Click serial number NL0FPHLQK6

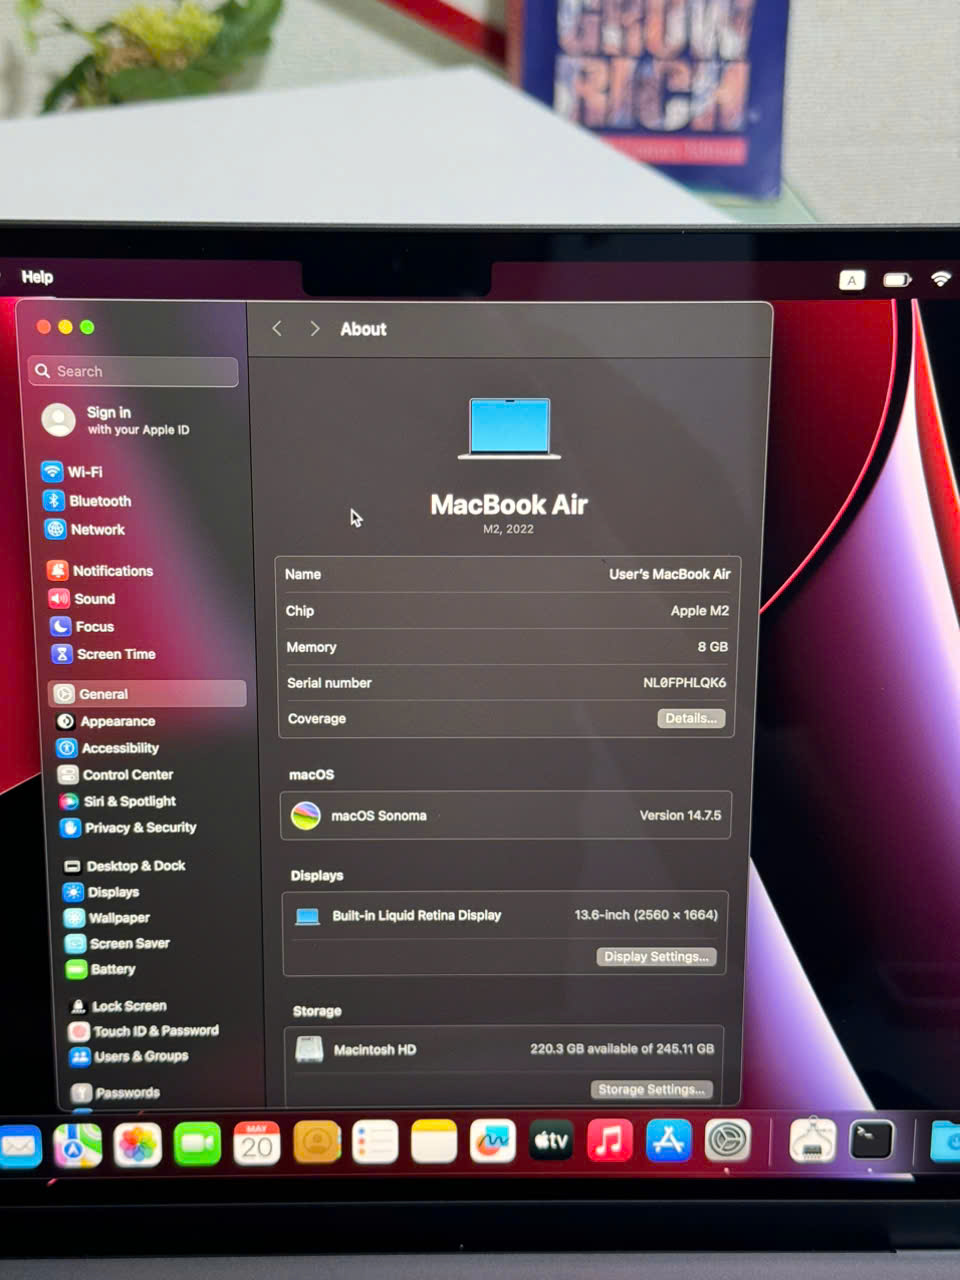(x=684, y=682)
